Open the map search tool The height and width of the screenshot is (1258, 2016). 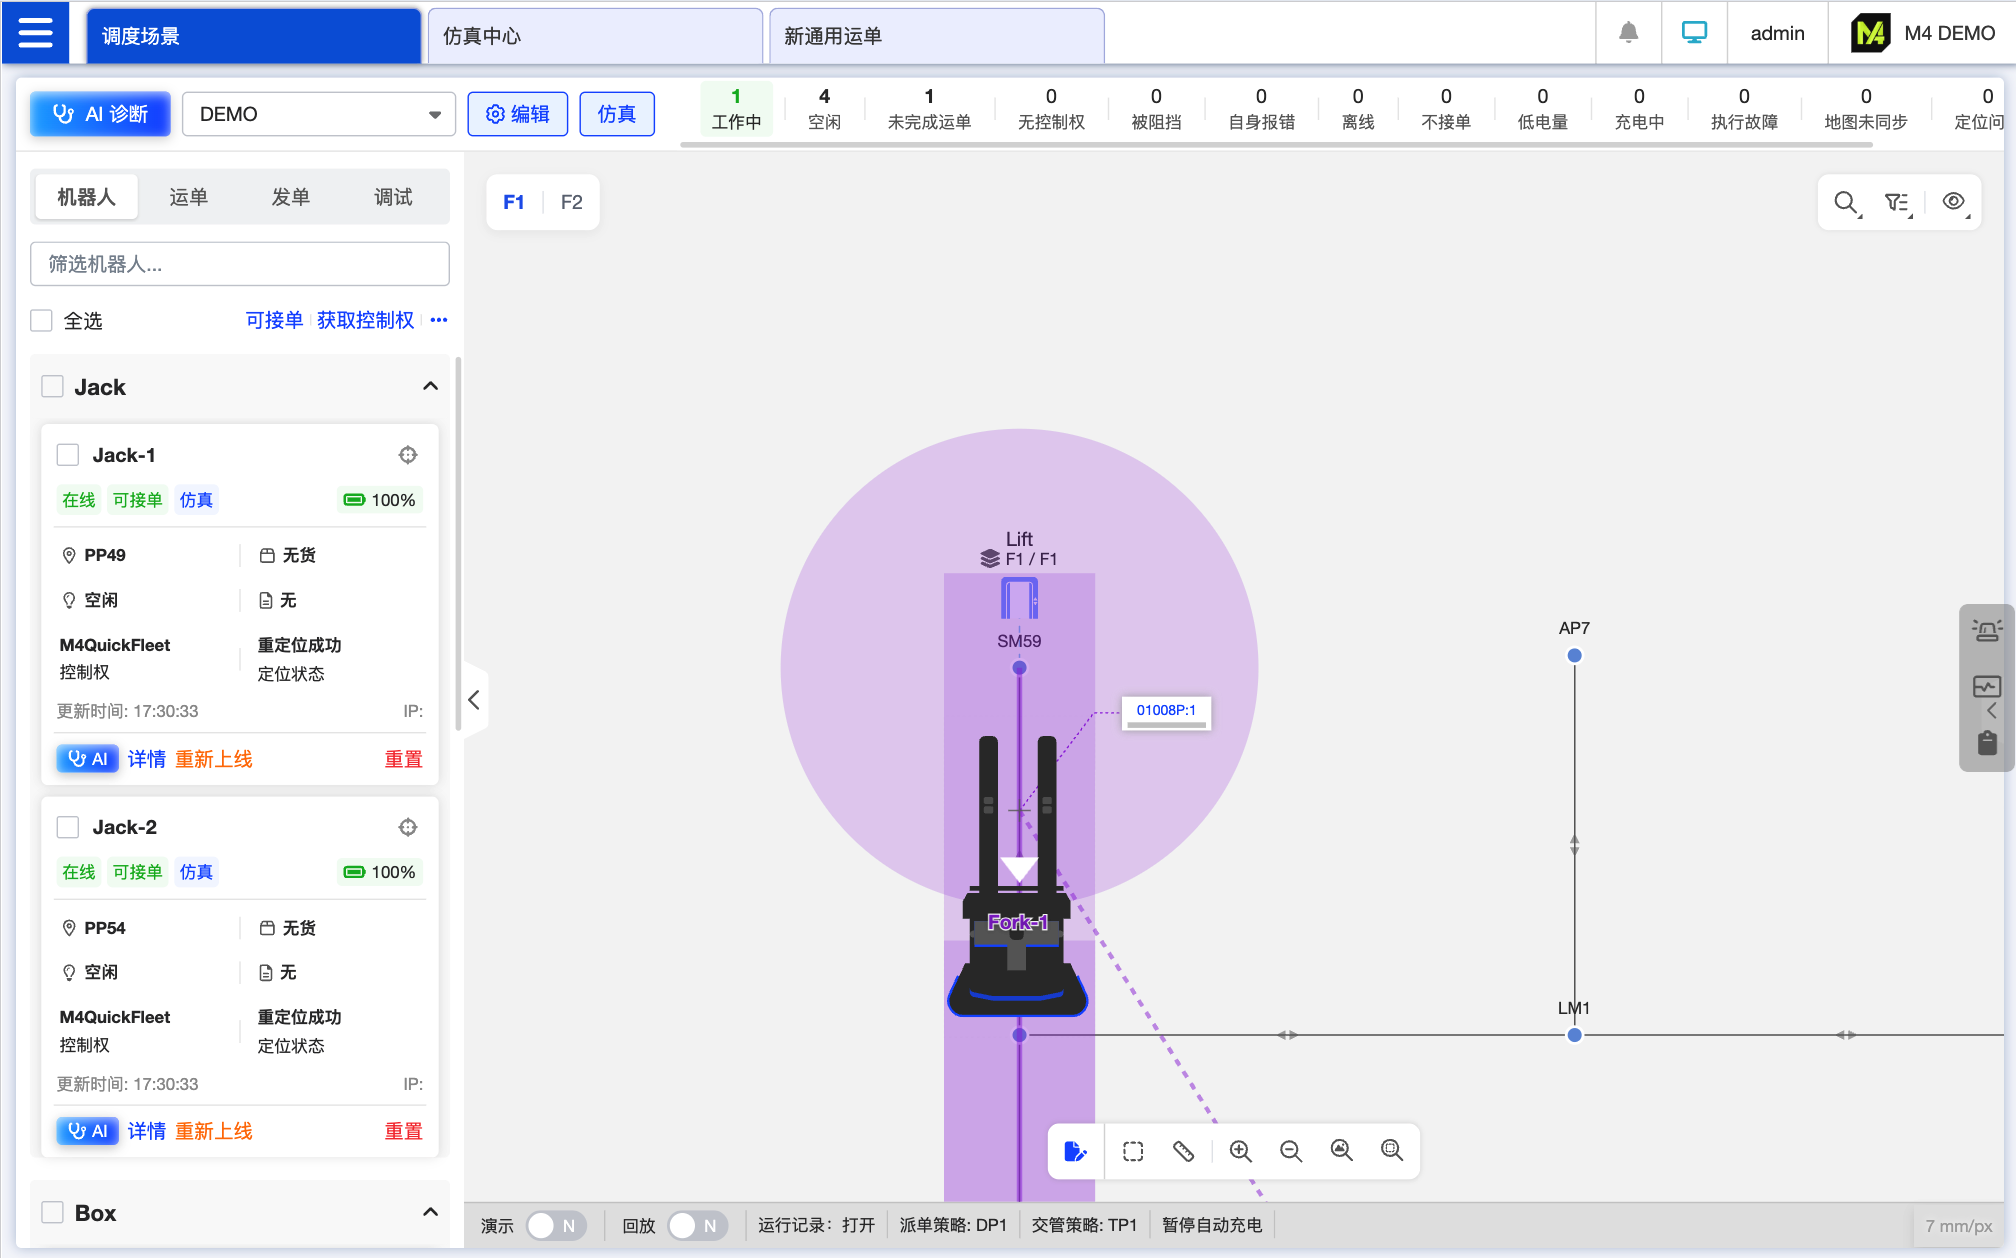(1846, 203)
